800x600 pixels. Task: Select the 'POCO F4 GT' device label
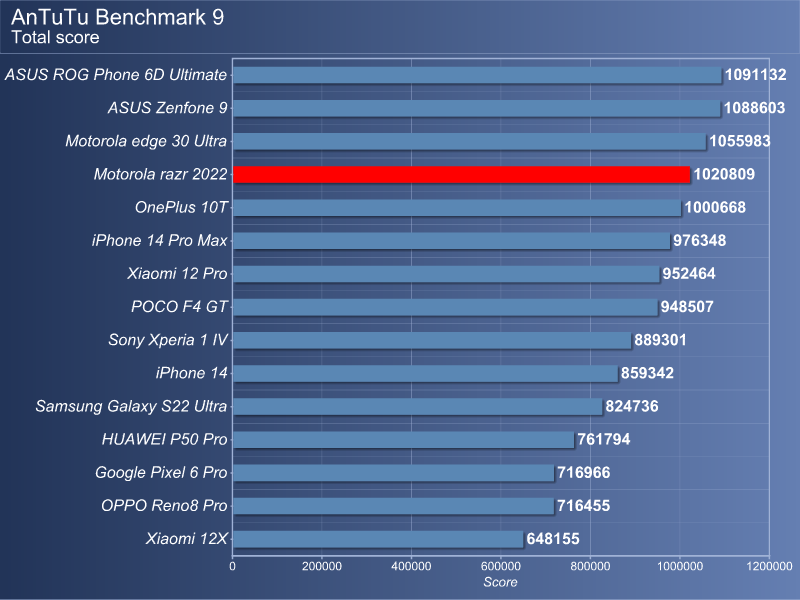(179, 307)
